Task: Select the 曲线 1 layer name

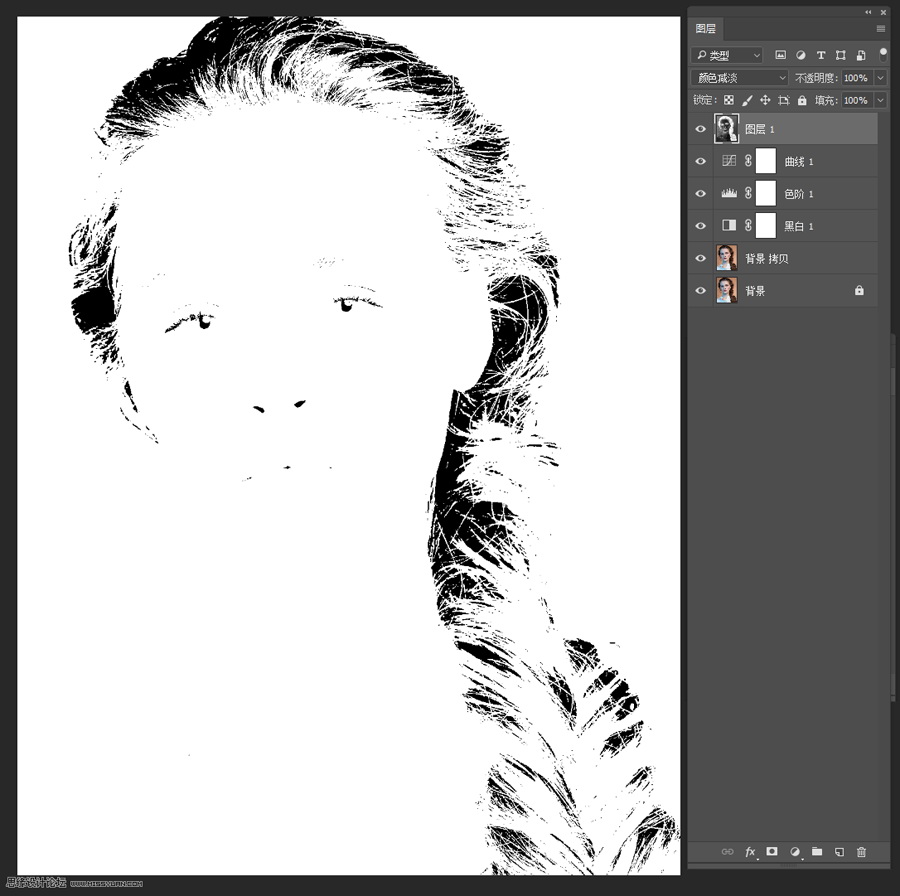Action: point(799,162)
